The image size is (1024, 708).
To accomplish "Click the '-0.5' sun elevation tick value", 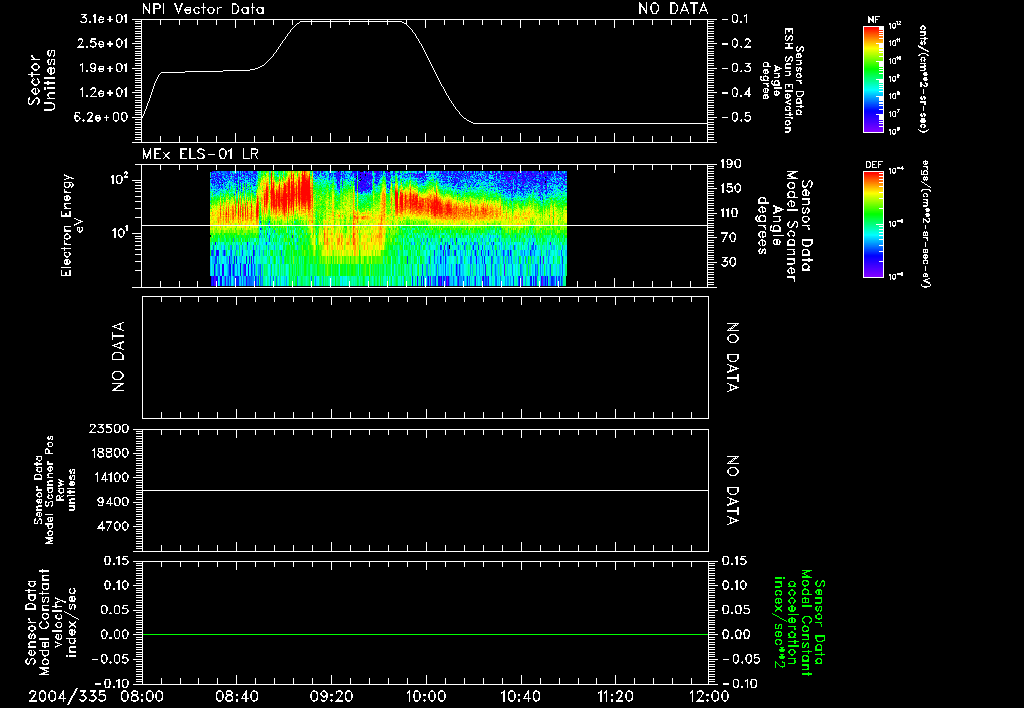I will point(737,117).
